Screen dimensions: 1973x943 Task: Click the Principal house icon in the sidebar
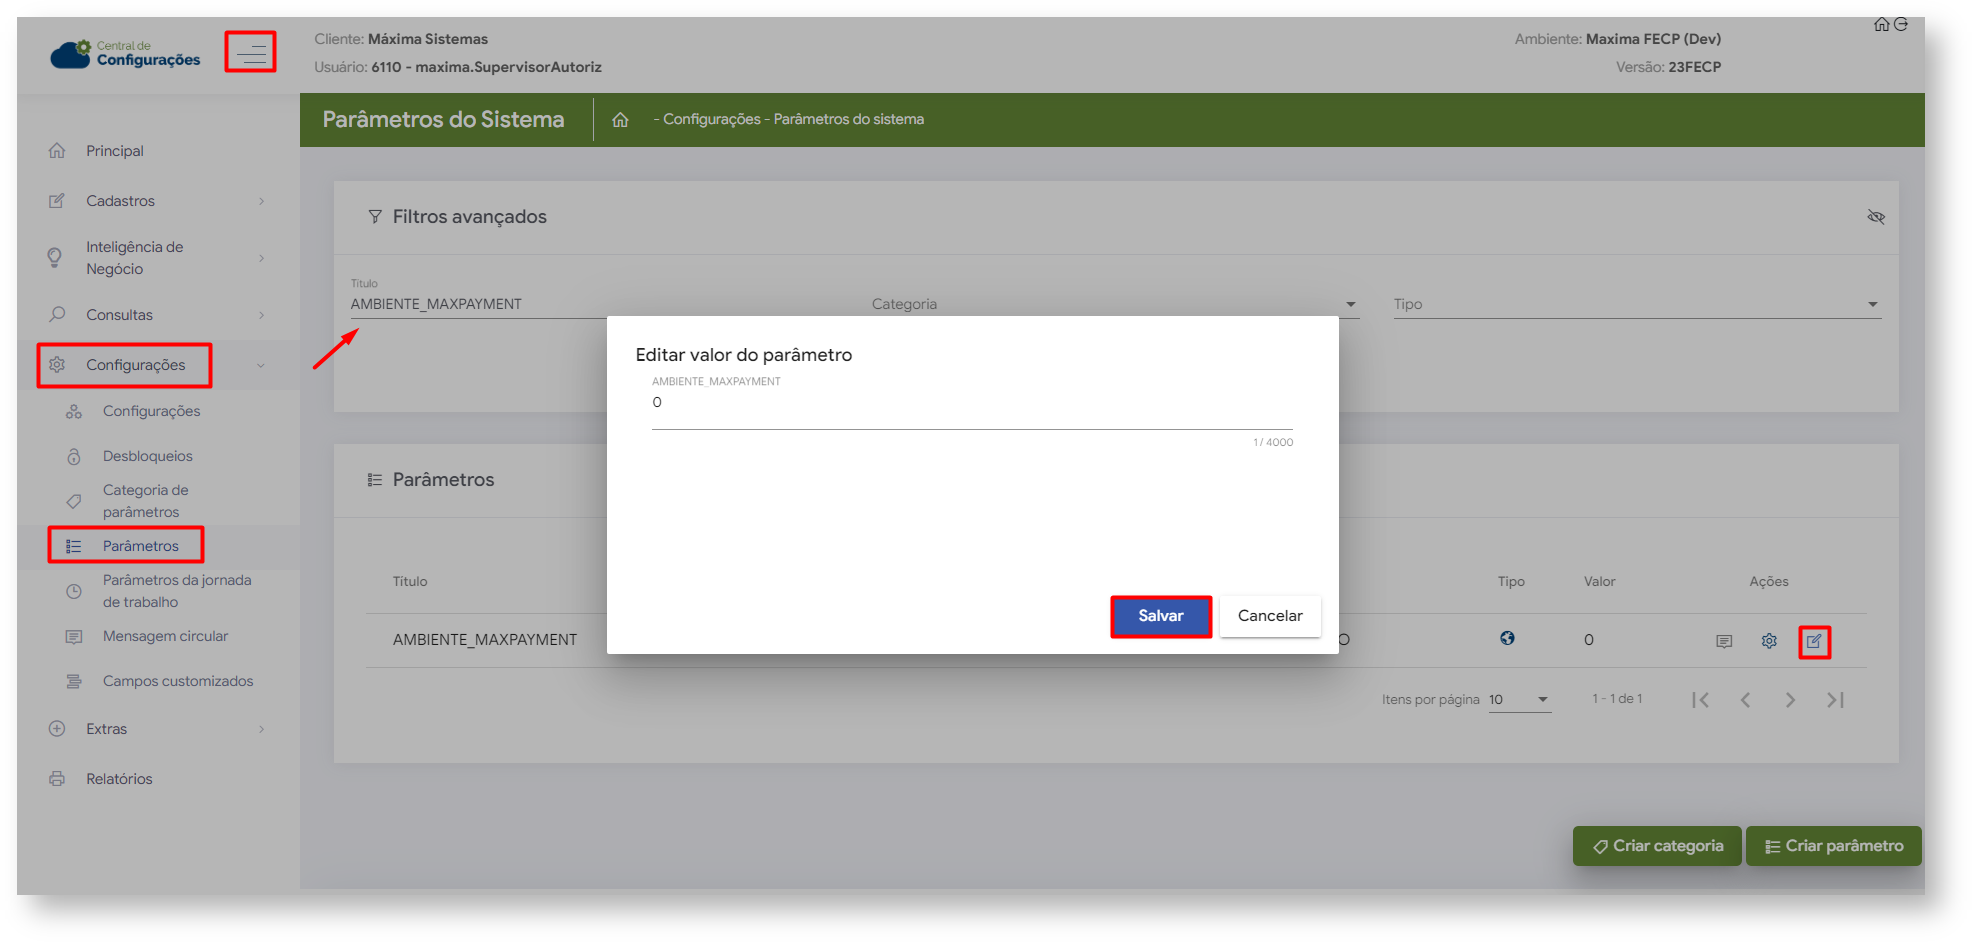tap(57, 151)
